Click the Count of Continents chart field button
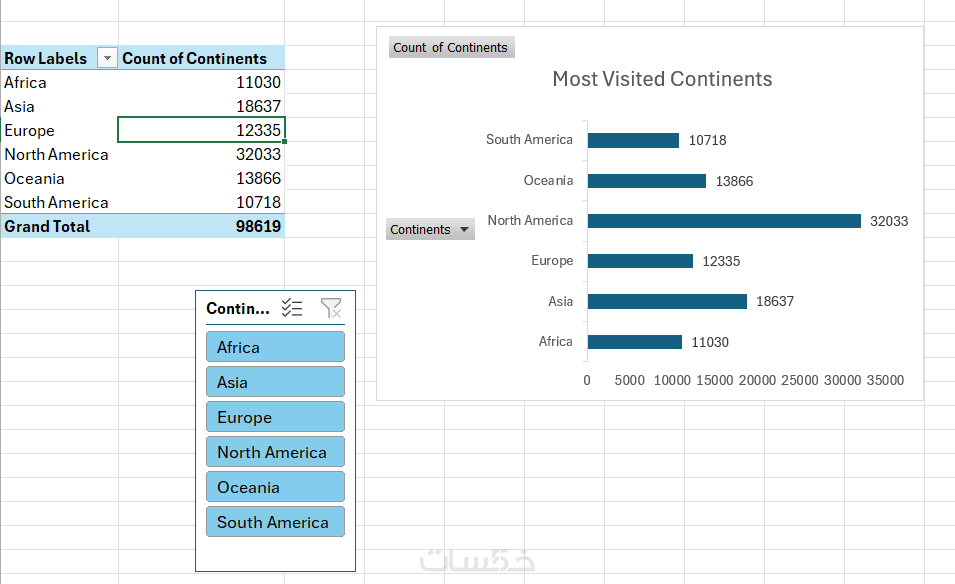 click(450, 47)
